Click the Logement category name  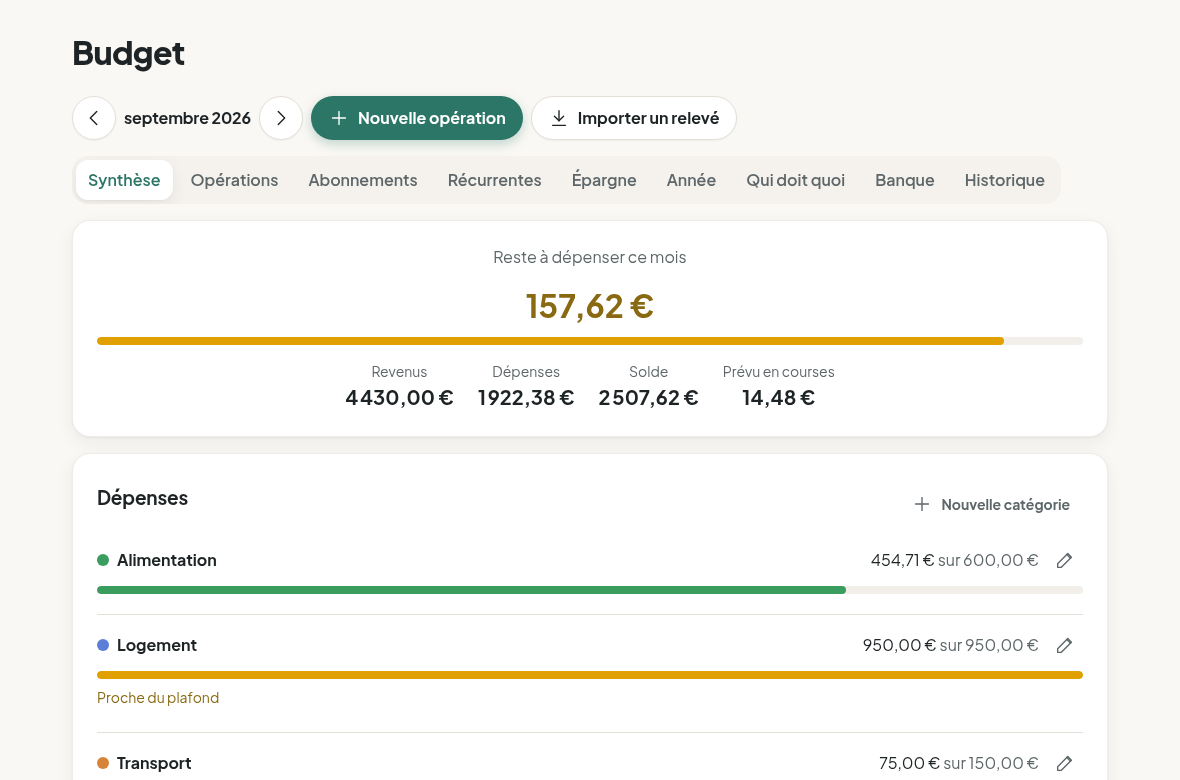157,645
